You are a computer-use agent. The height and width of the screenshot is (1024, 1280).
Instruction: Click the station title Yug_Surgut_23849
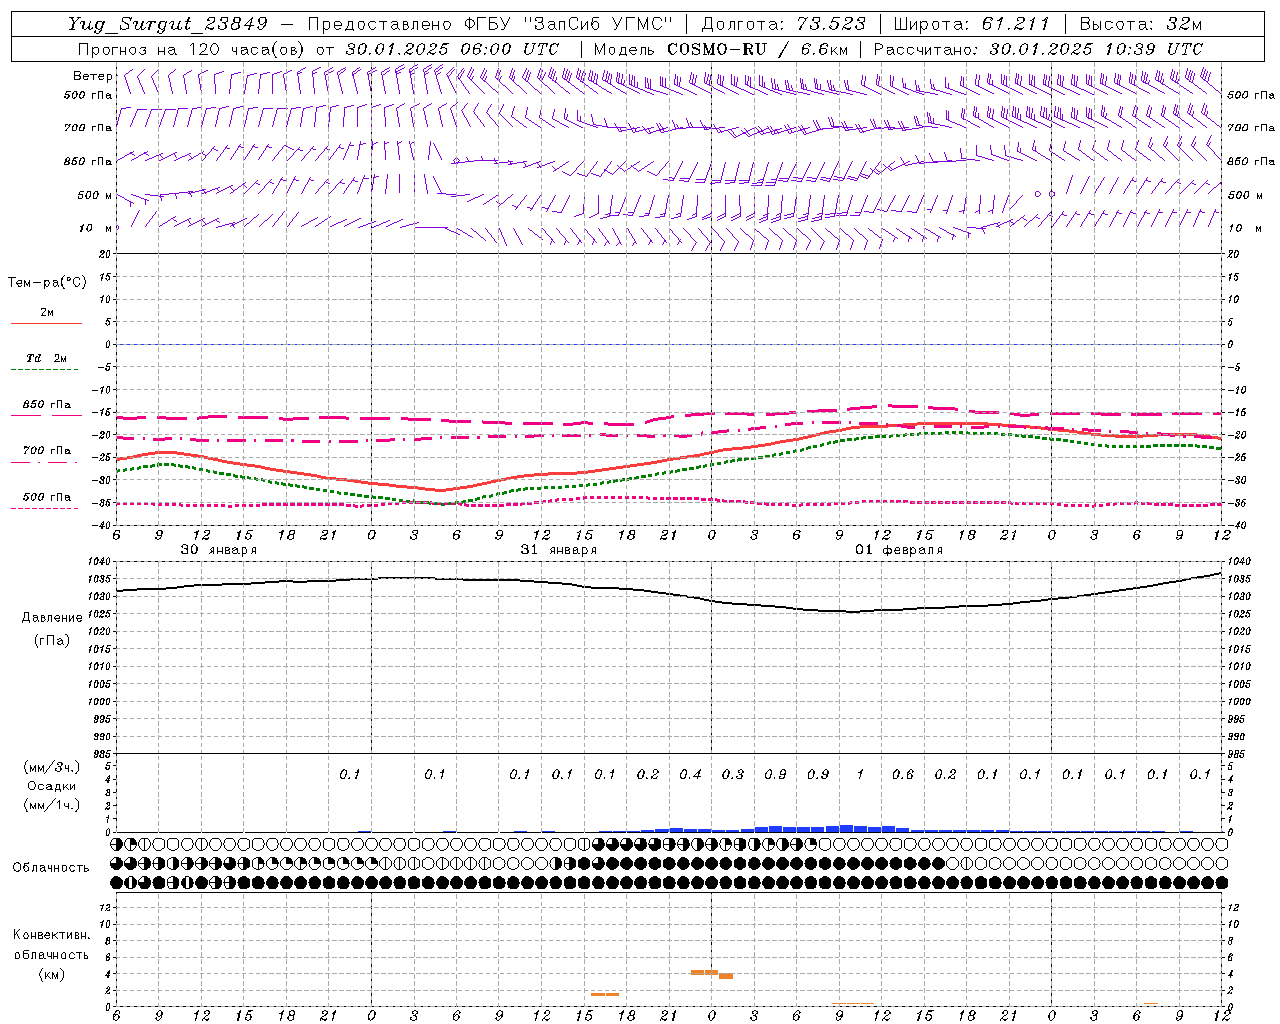(x=168, y=25)
